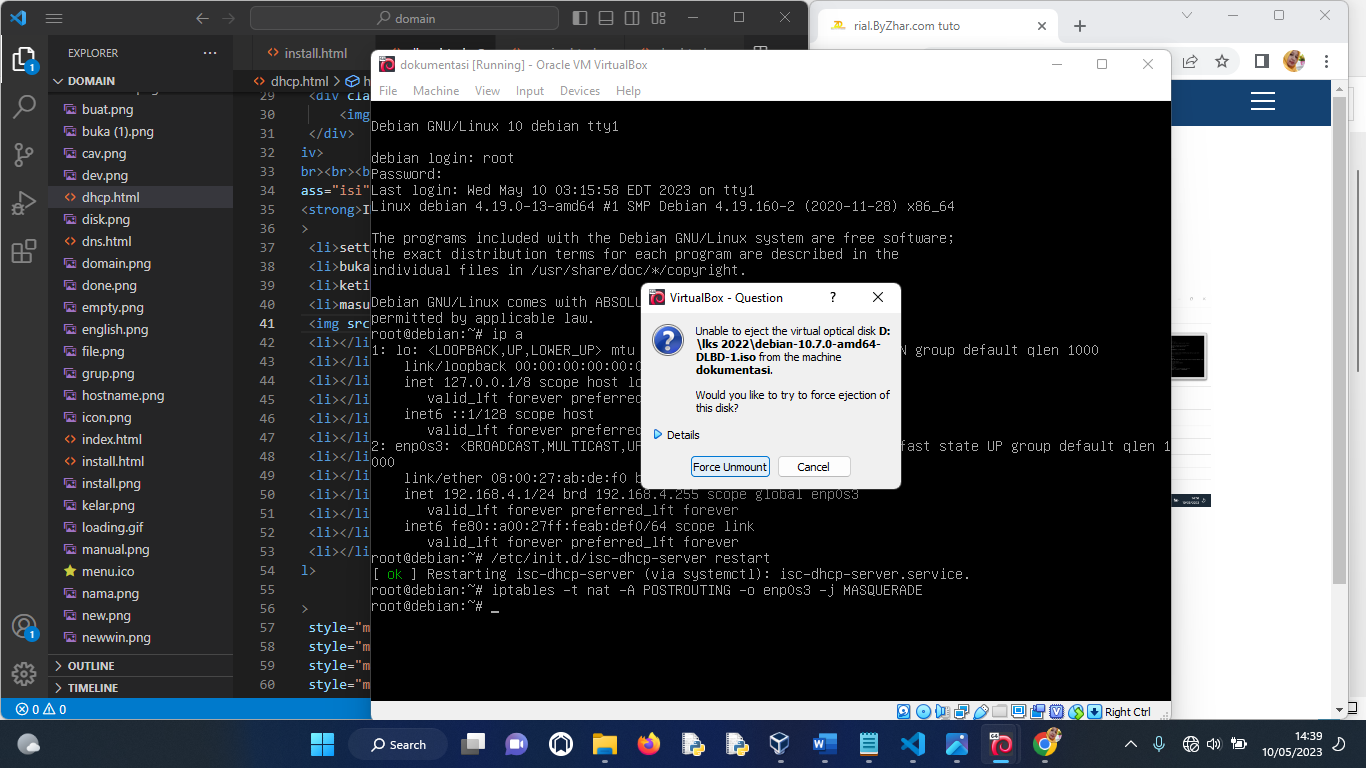This screenshot has width=1366, height=768.
Task: Click share icon in Chrome address bar
Action: (x=1190, y=61)
